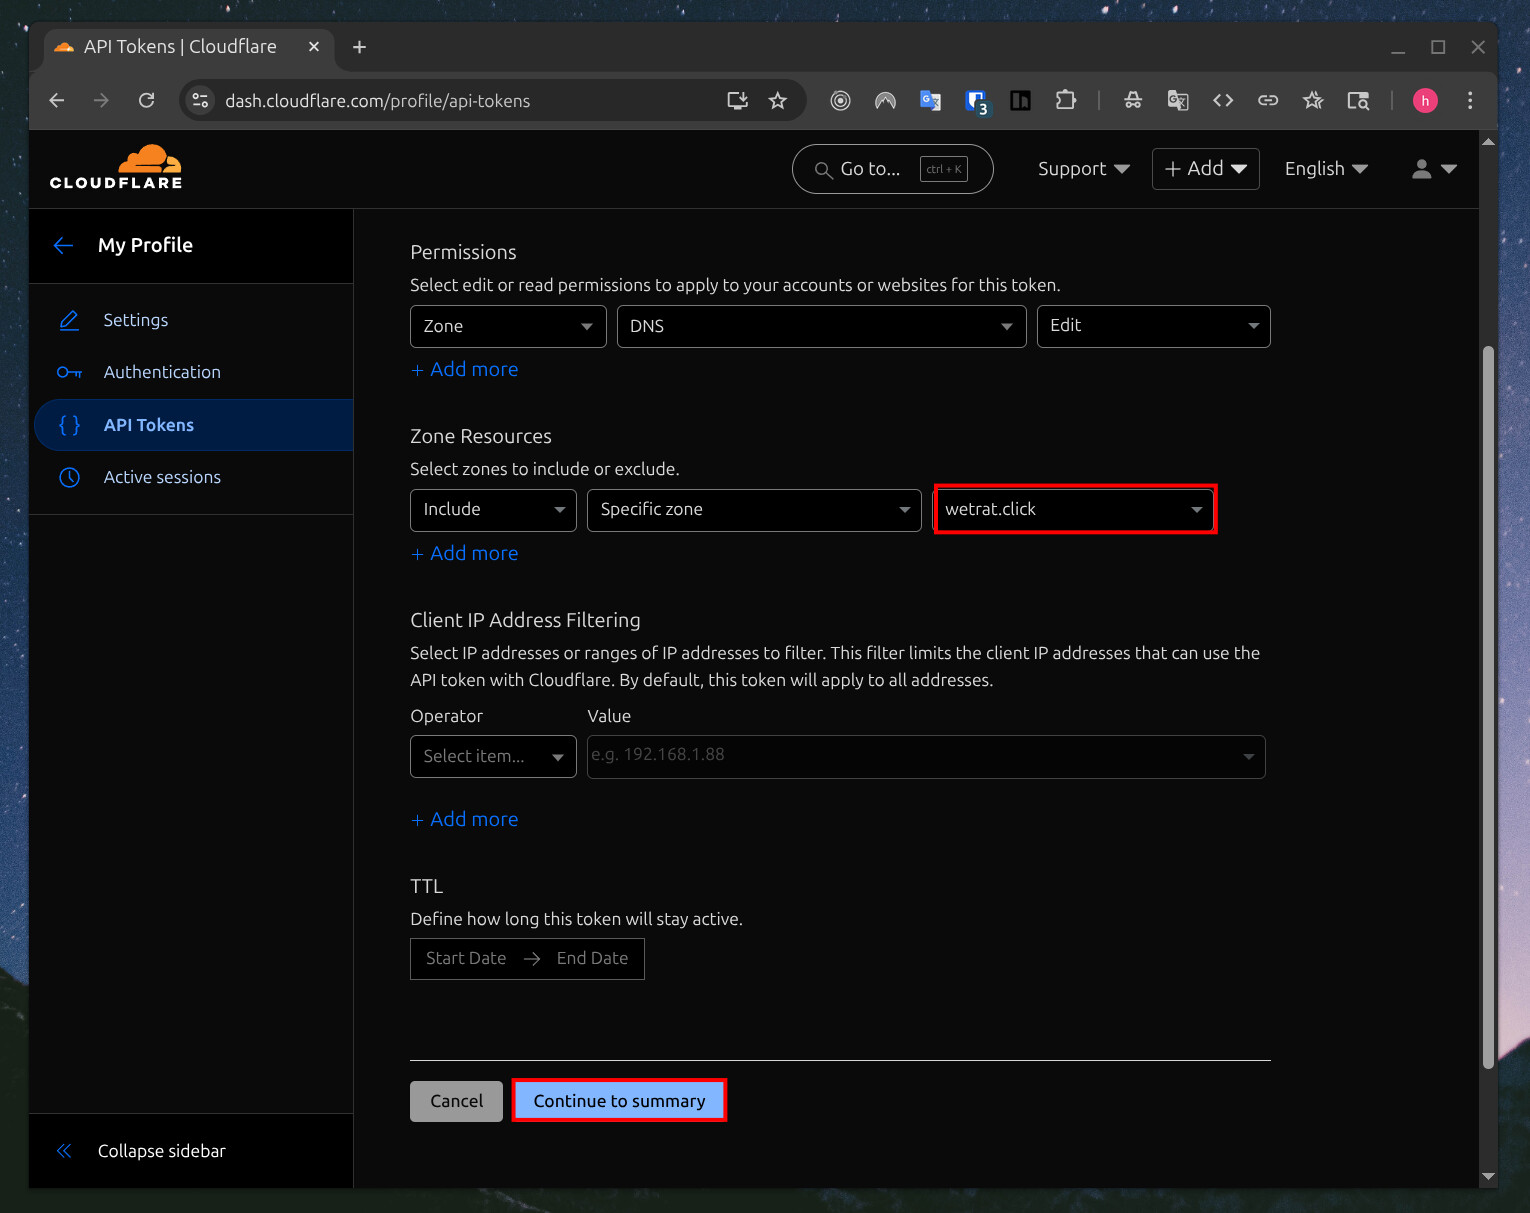1530x1213 pixels.
Task: Click My Profile heading in sidebar
Action: click(145, 245)
